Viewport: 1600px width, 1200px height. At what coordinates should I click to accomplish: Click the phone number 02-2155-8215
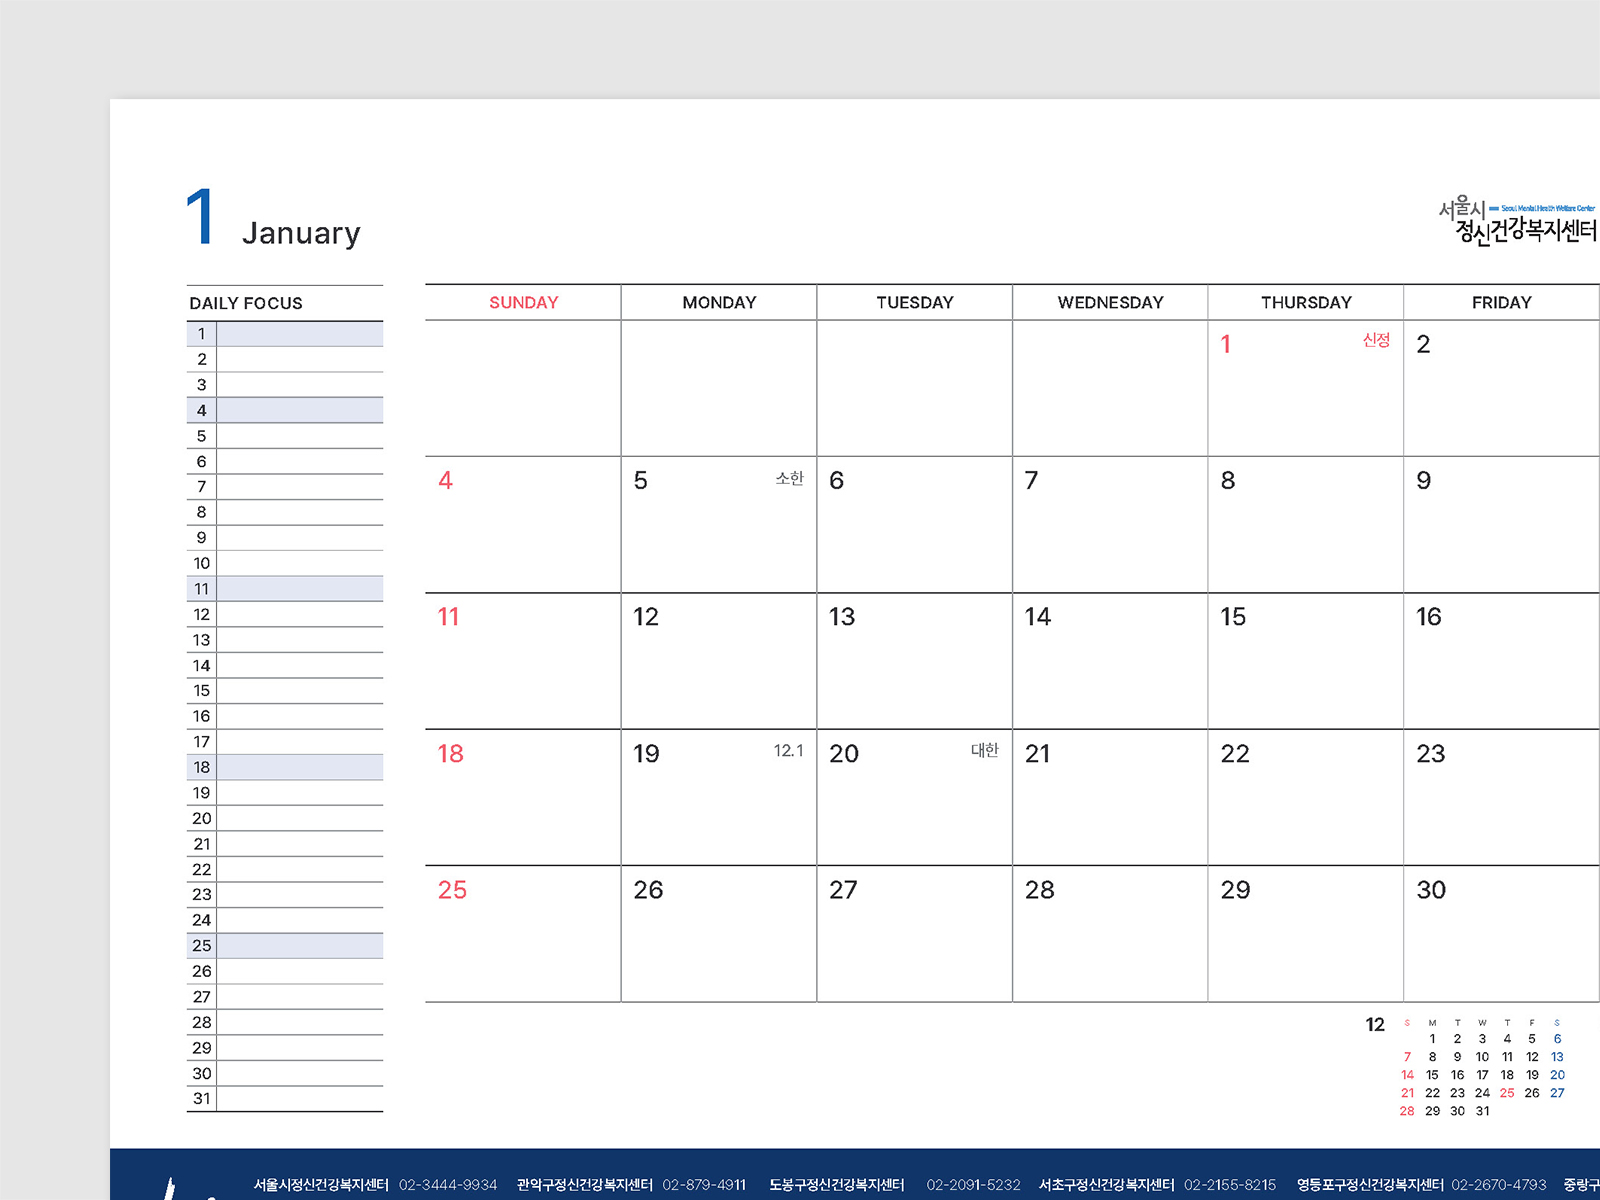point(1230,1185)
